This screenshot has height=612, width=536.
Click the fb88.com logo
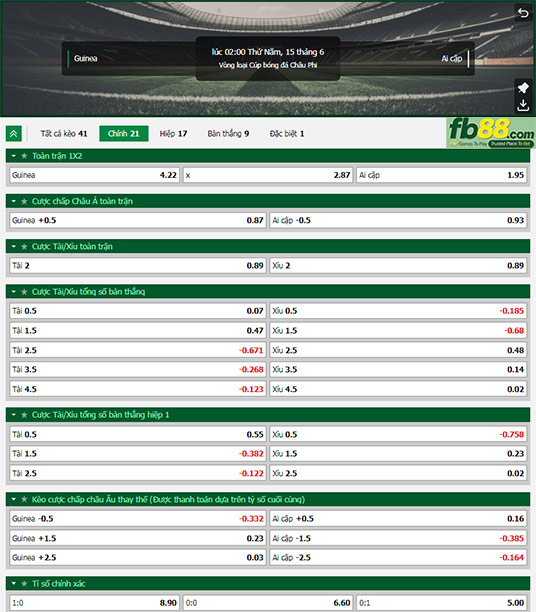(x=491, y=133)
